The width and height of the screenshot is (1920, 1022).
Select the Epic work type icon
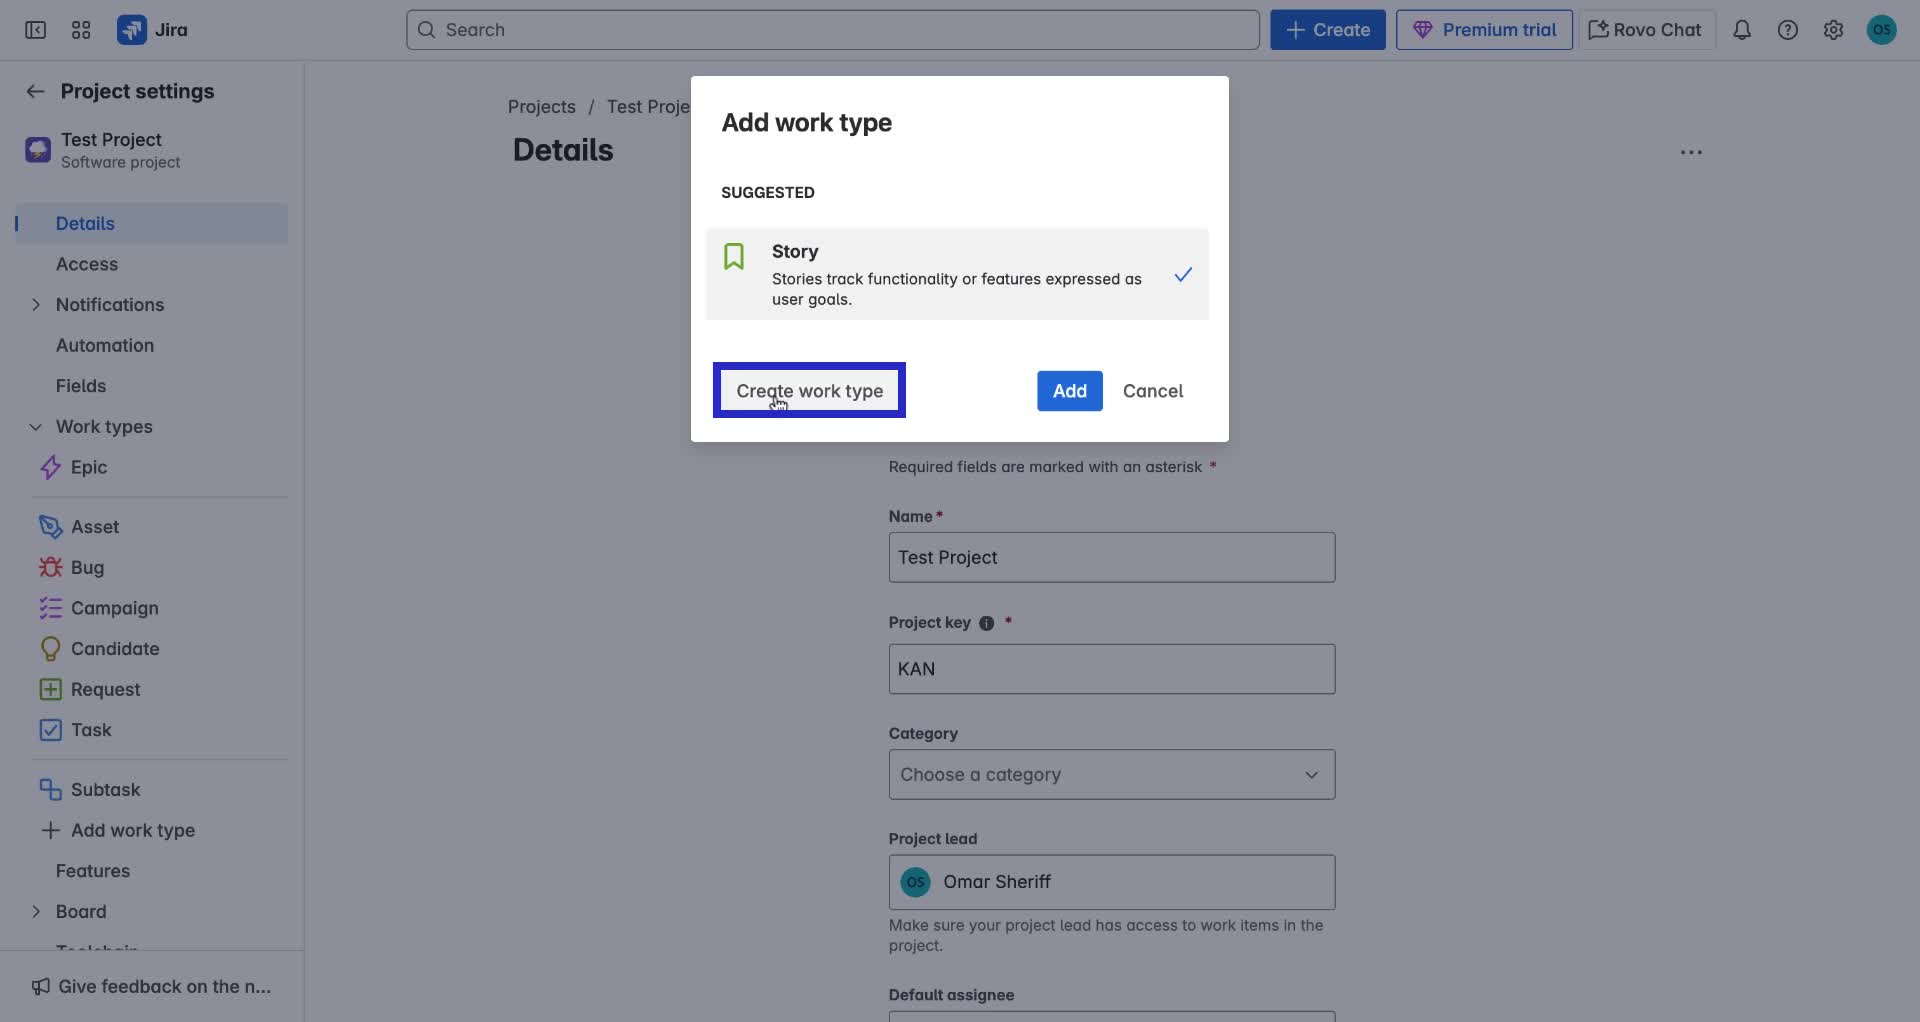tap(51, 467)
